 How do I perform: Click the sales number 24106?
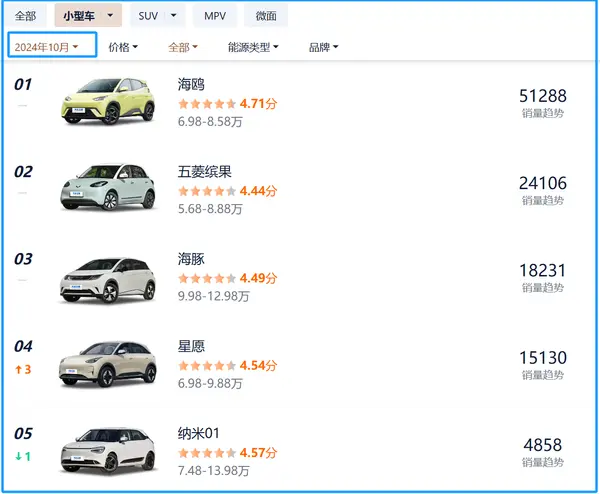coord(543,183)
